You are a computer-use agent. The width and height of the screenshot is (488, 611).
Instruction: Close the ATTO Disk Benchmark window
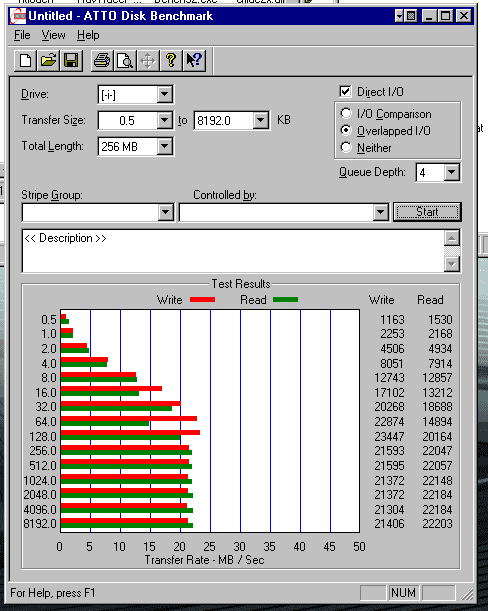click(463, 16)
